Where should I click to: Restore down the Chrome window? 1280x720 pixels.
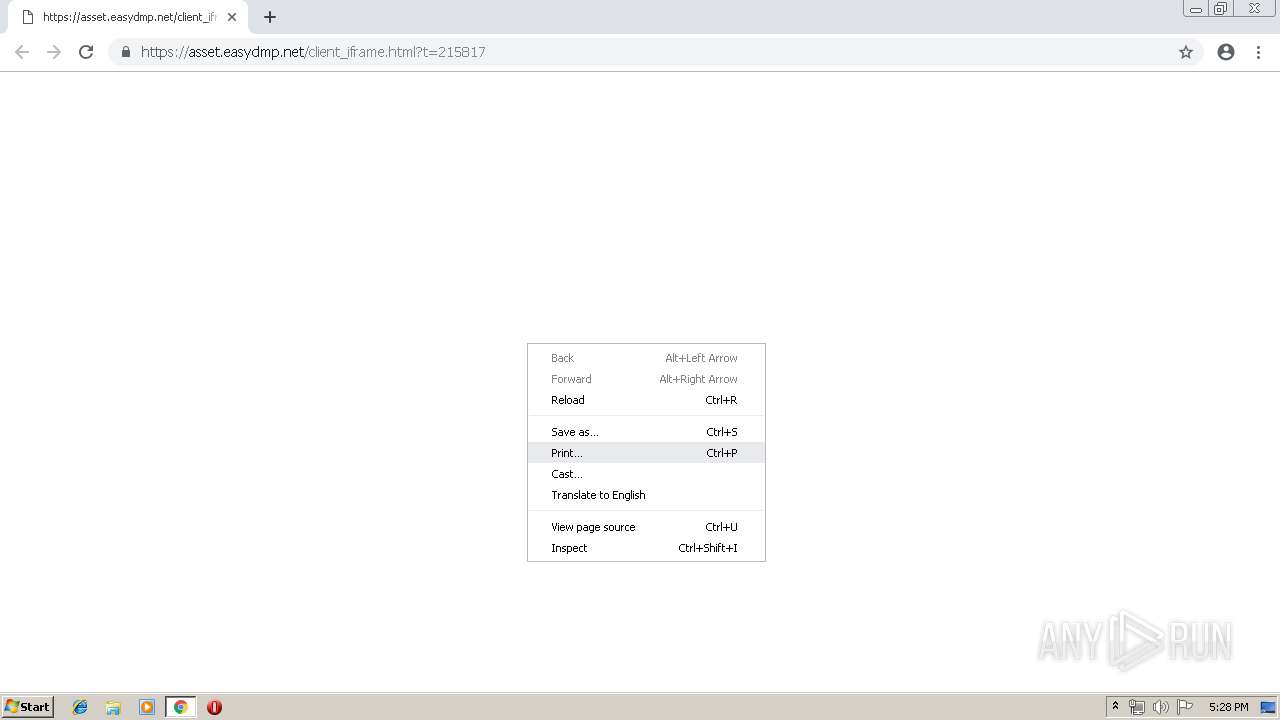point(1221,9)
